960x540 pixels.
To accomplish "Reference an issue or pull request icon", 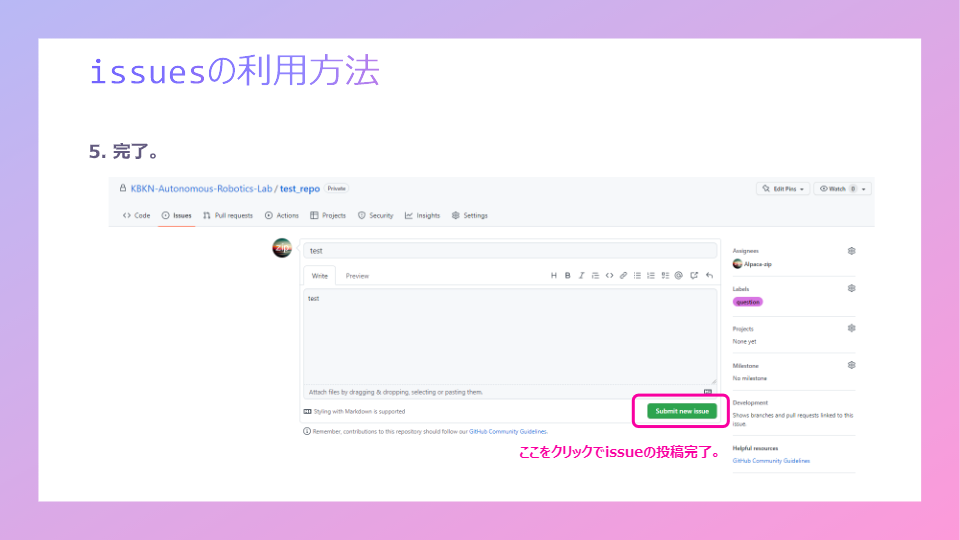I will [694, 276].
